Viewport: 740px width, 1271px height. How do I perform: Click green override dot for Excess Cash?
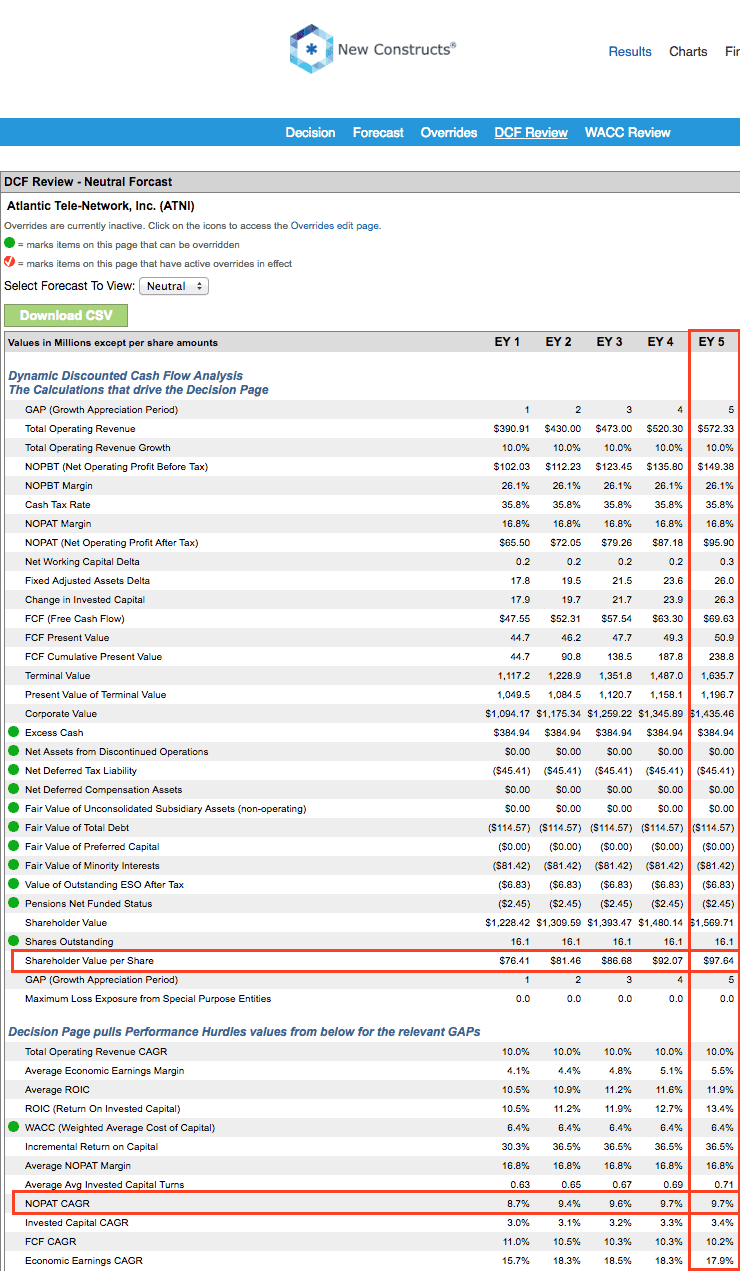click(x=13, y=732)
